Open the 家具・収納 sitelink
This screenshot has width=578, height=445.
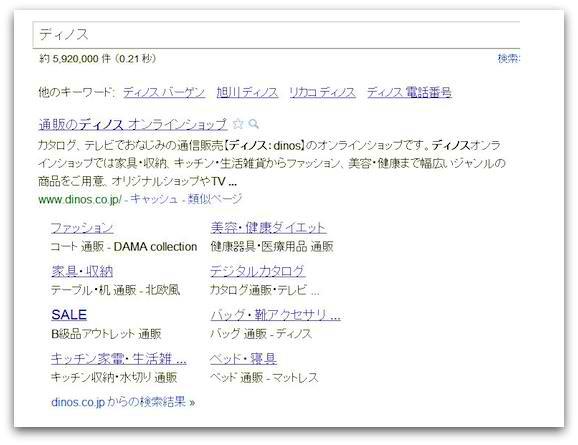point(82,271)
